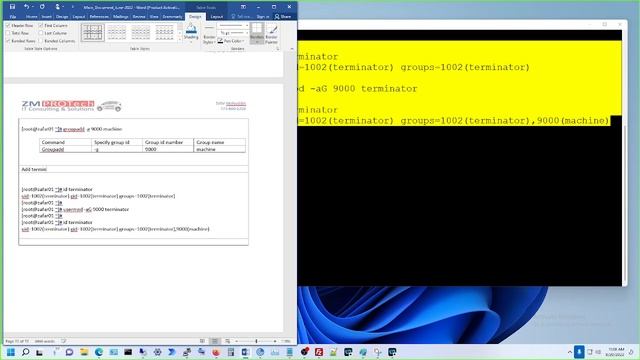Image resolution: width=640 pixels, height=360 pixels.
Task: Undo the last action in Word
Action: (26, 7)
